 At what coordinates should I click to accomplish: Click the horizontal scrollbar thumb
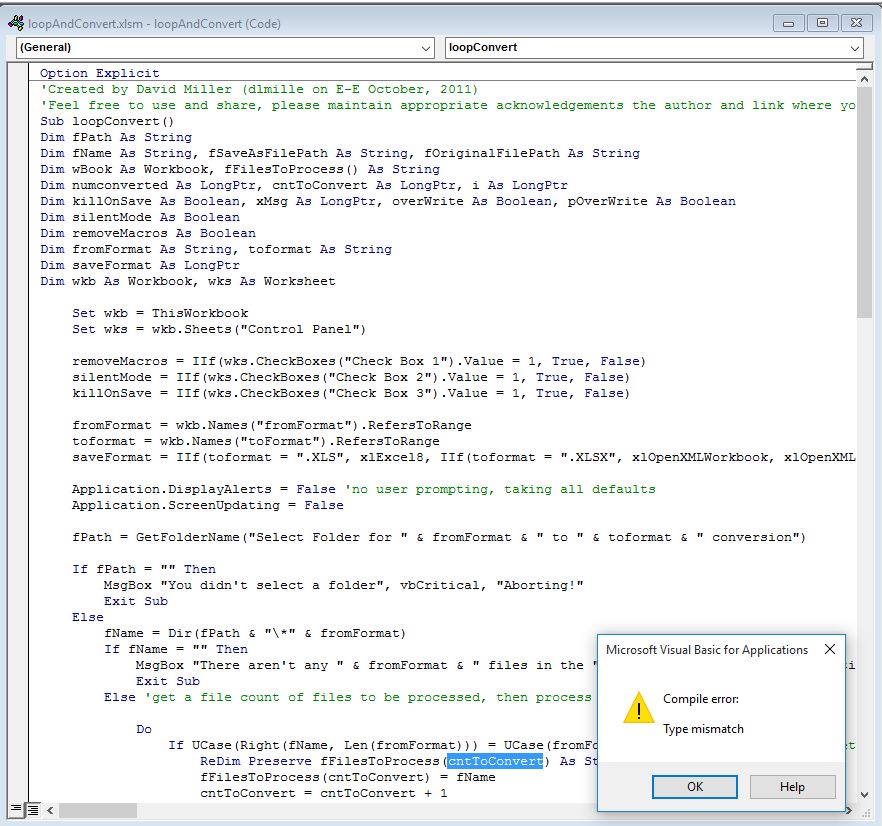98,810
